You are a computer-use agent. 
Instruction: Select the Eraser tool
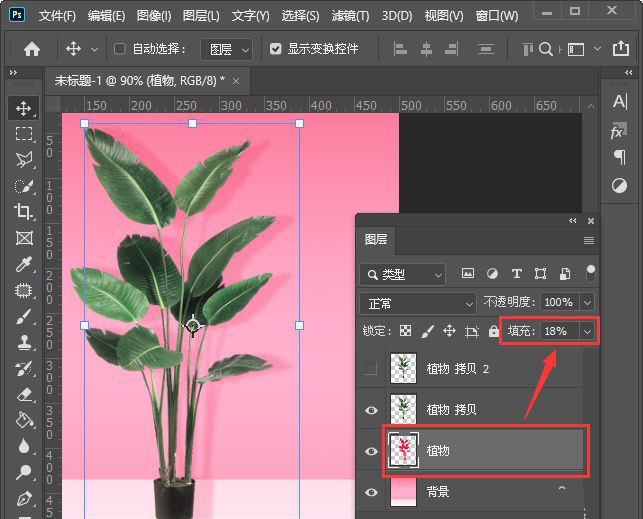[x=24, y=394]
